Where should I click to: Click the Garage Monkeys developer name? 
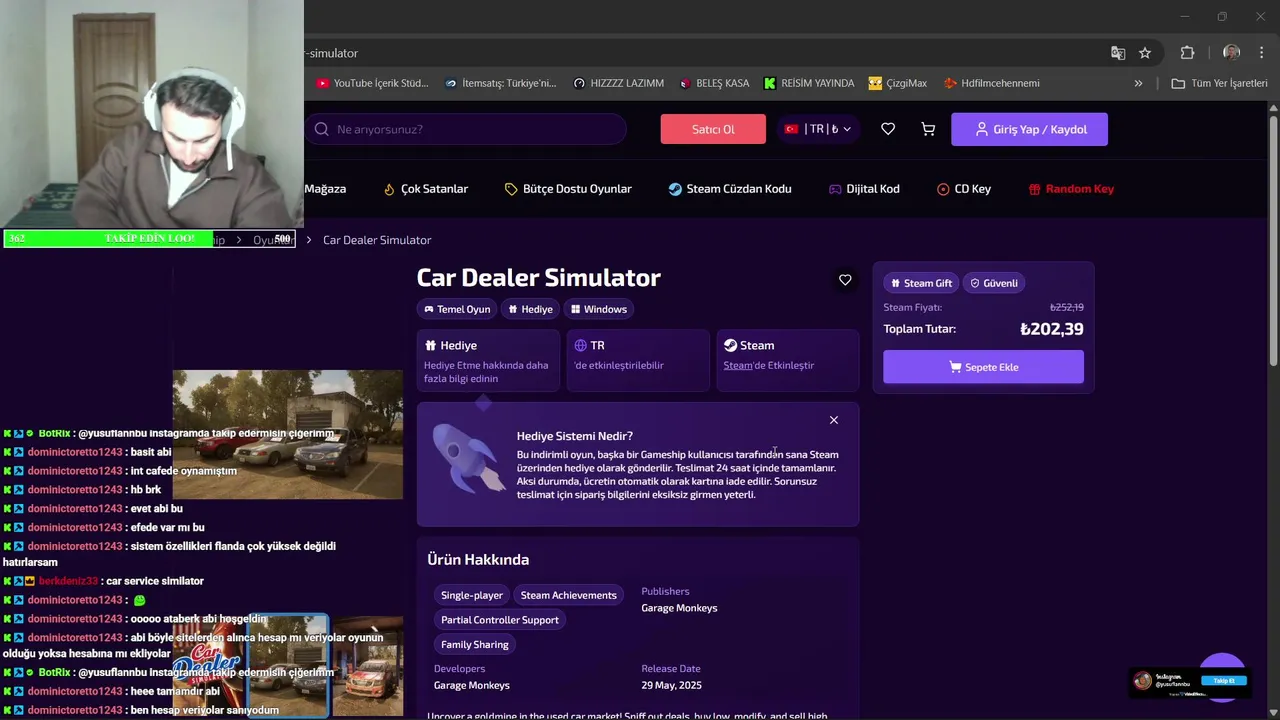(x=472, y=685)
